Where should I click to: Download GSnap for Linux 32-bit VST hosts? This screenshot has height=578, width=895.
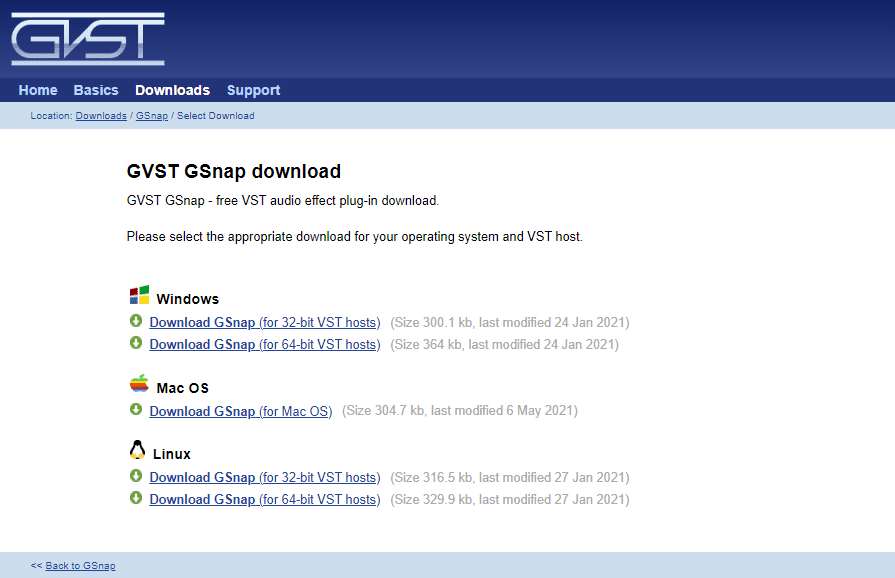tap(265, 477)
